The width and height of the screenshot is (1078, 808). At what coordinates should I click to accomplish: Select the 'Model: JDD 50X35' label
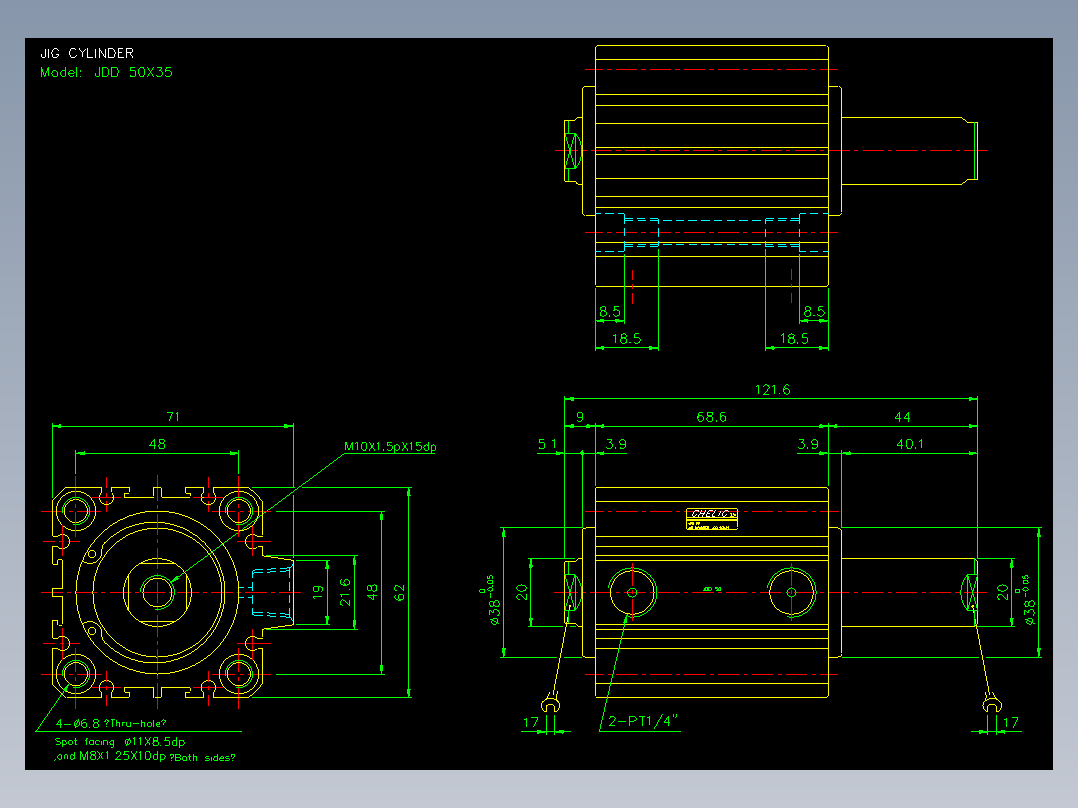[106, 72]
